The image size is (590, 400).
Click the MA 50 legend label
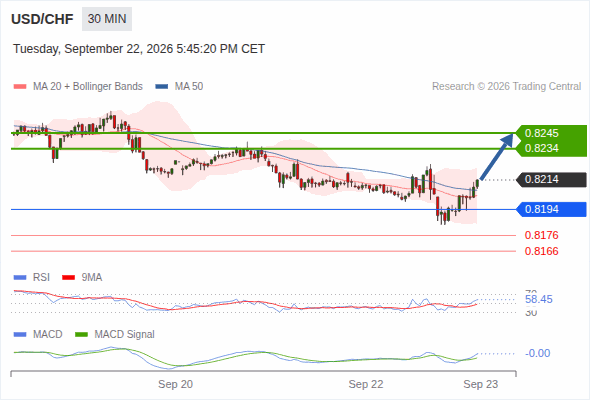pyautogui.click(x=189, y=87)
